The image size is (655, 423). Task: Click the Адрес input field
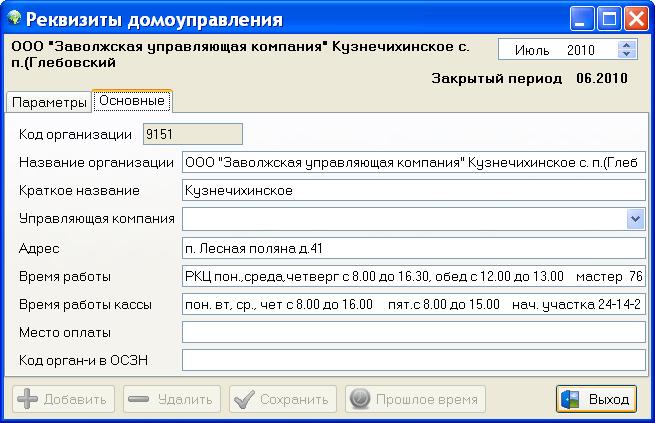[413, 247]
